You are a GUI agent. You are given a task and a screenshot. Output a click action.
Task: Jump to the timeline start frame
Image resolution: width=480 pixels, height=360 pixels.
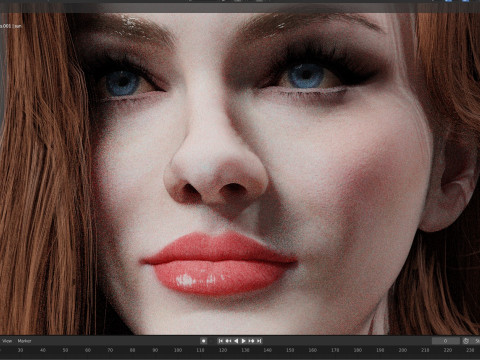pyautogui.click(x=221, y=341)
